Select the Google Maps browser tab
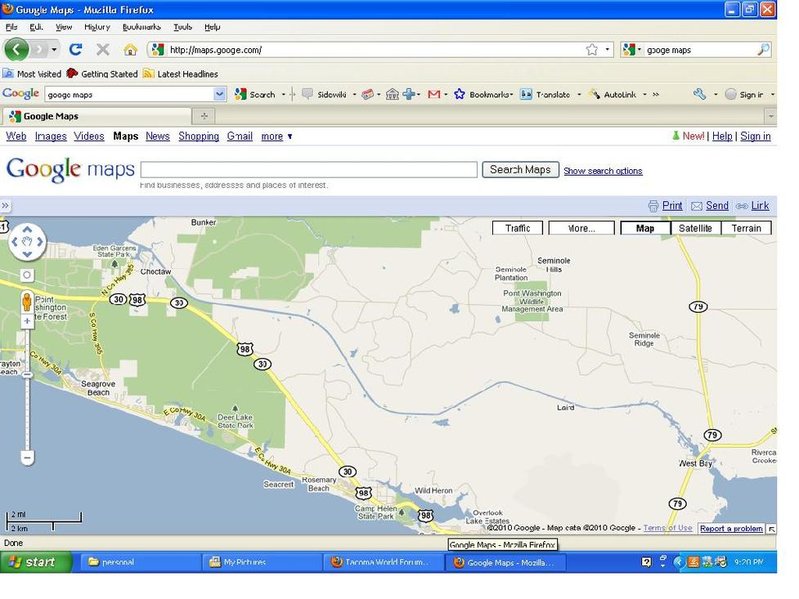Viewport: 799px width, 599px height. point(97,116)
